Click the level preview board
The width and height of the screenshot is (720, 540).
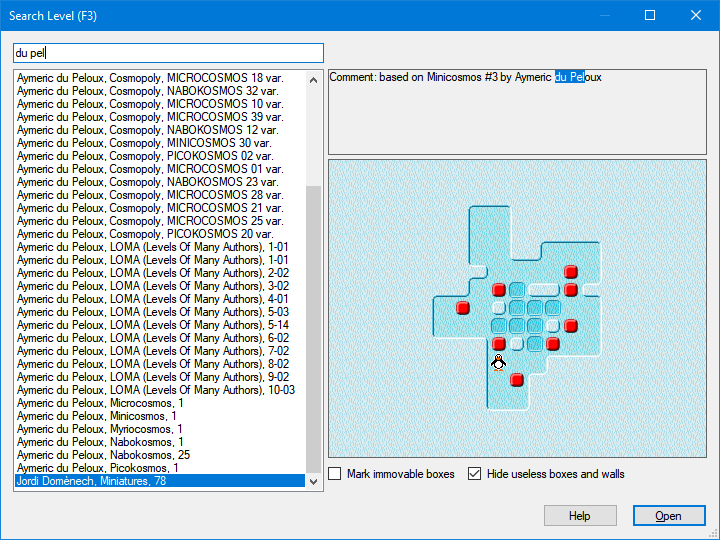click(x=517, y=308)
